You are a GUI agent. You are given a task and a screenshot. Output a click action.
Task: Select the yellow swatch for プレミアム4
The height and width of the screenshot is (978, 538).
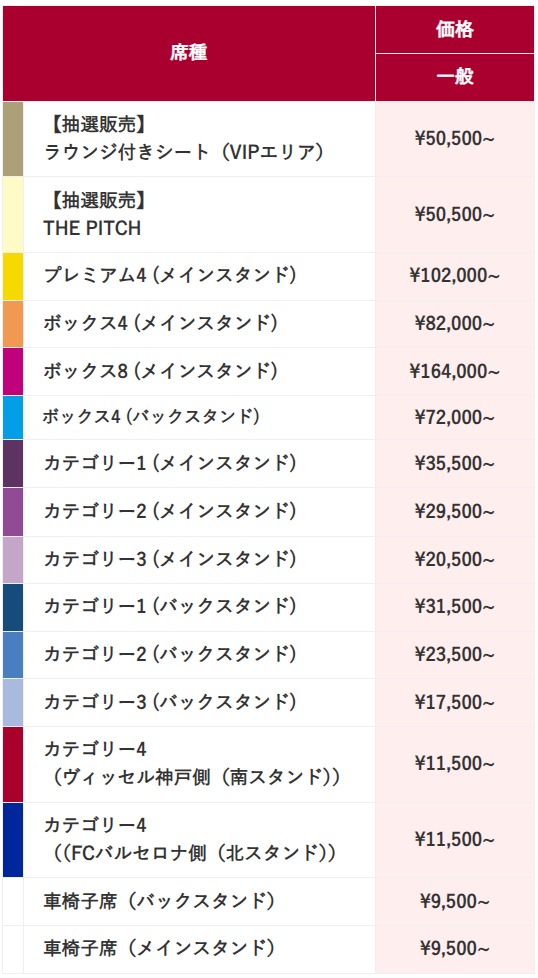click(13, 276)
